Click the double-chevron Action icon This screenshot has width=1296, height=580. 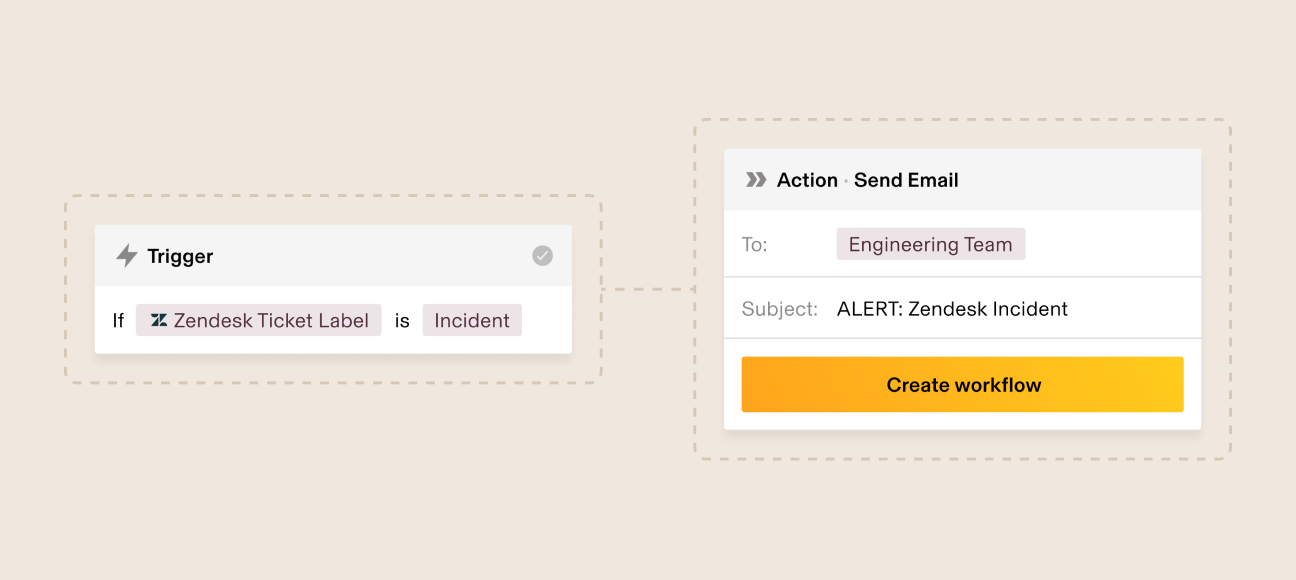tap(756, 180)
